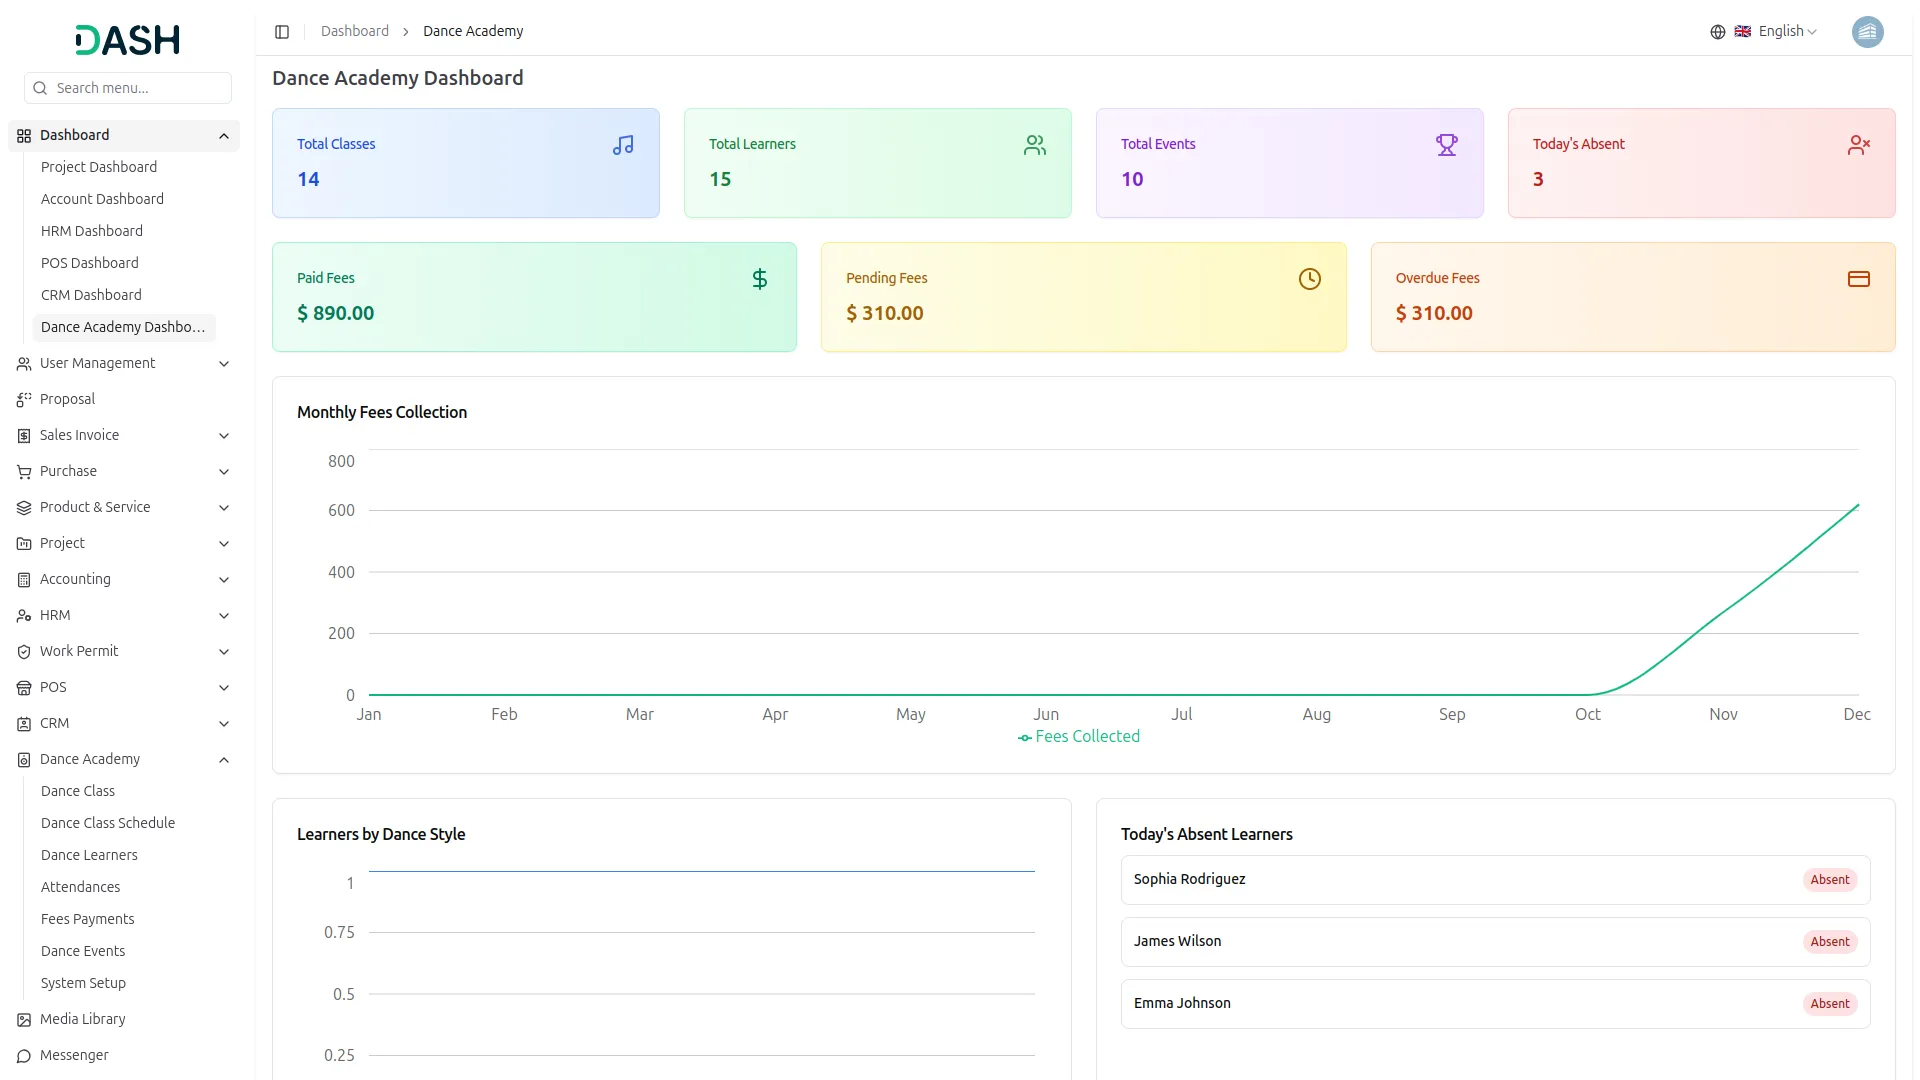Open Fees Payments in sidebar
This screenshot has height=1080, width=1920.
88,919
